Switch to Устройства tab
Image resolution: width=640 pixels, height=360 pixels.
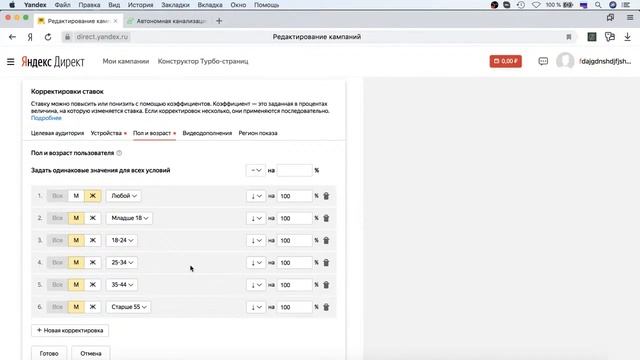pos(106,133)
